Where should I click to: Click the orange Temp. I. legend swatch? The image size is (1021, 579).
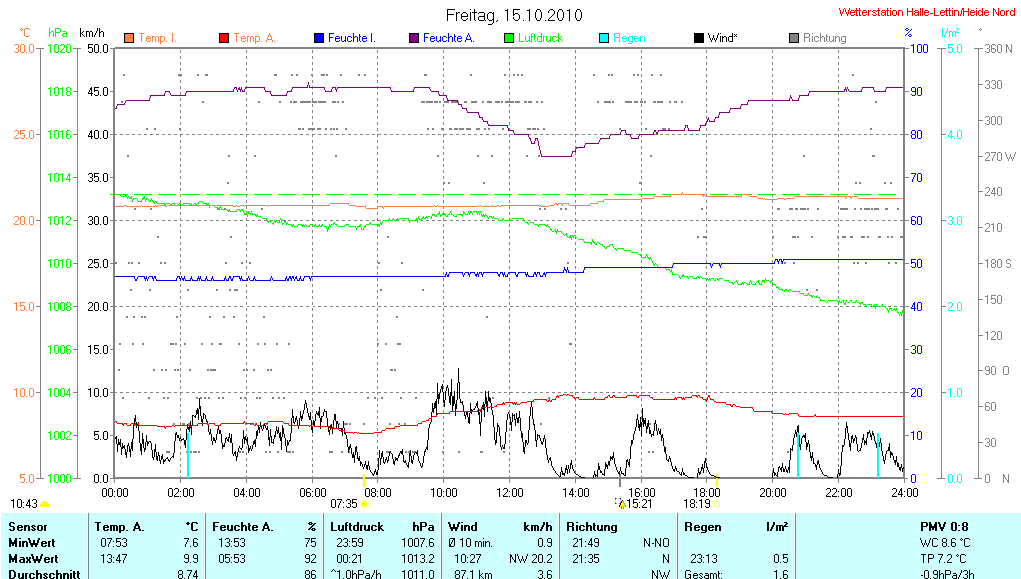[x=128, y=38]
